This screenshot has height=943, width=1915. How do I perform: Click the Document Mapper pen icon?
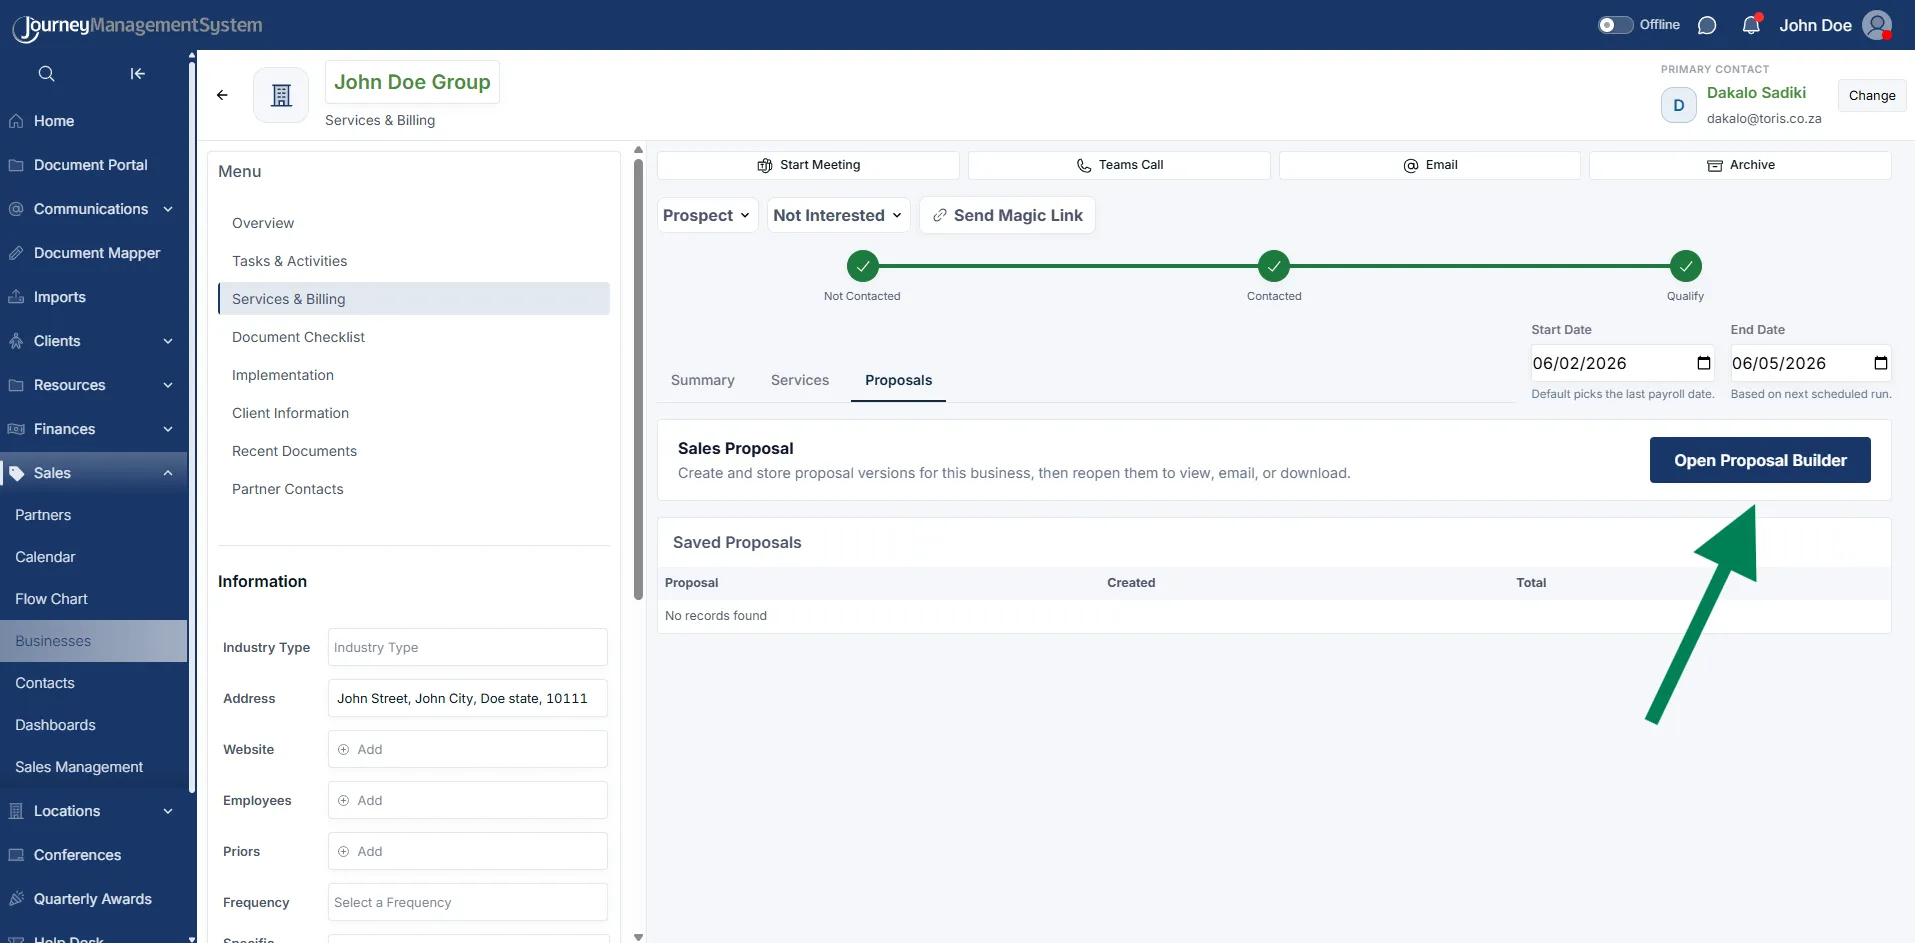(x=16, y=253)
